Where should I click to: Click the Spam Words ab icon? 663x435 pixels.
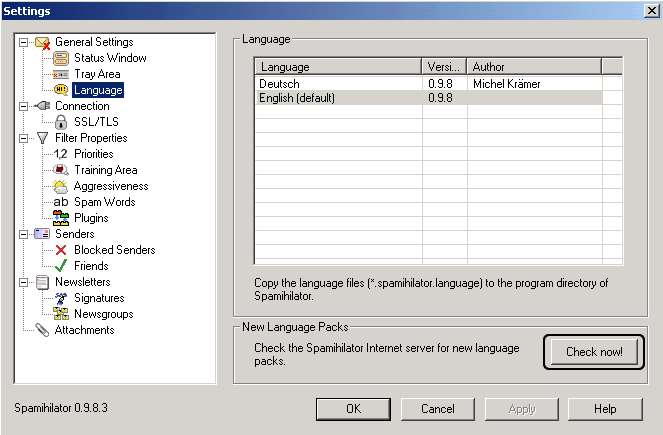pos(61,202)
